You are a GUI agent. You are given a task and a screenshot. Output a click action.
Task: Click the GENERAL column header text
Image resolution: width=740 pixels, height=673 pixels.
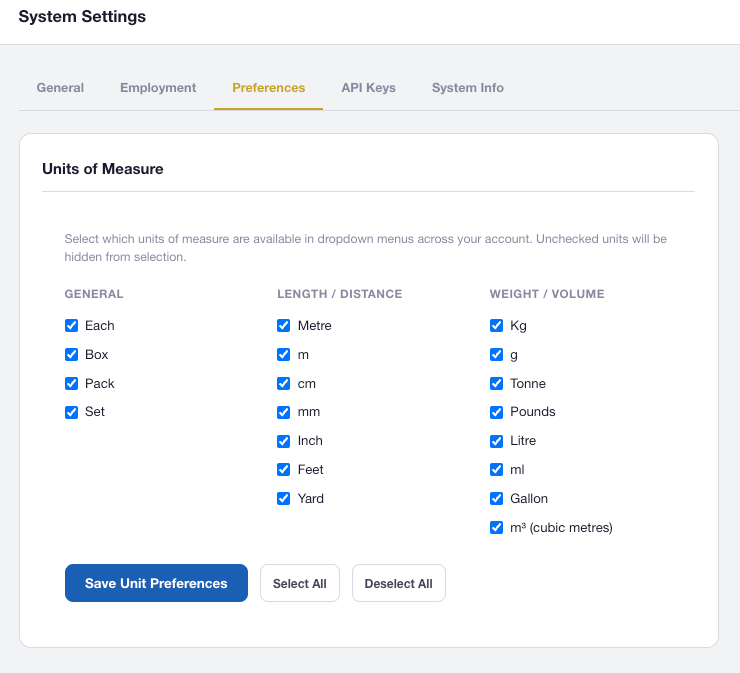click(94, 294)
